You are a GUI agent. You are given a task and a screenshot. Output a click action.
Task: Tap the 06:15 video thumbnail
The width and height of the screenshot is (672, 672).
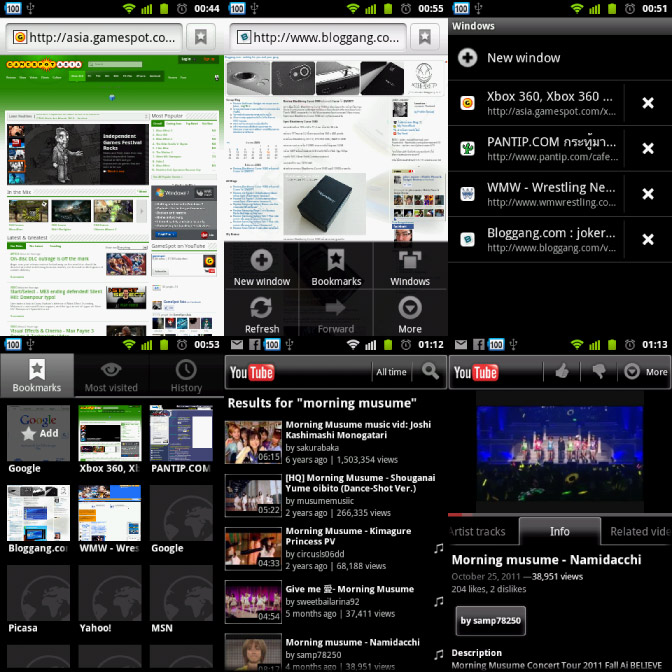(253, 442)
